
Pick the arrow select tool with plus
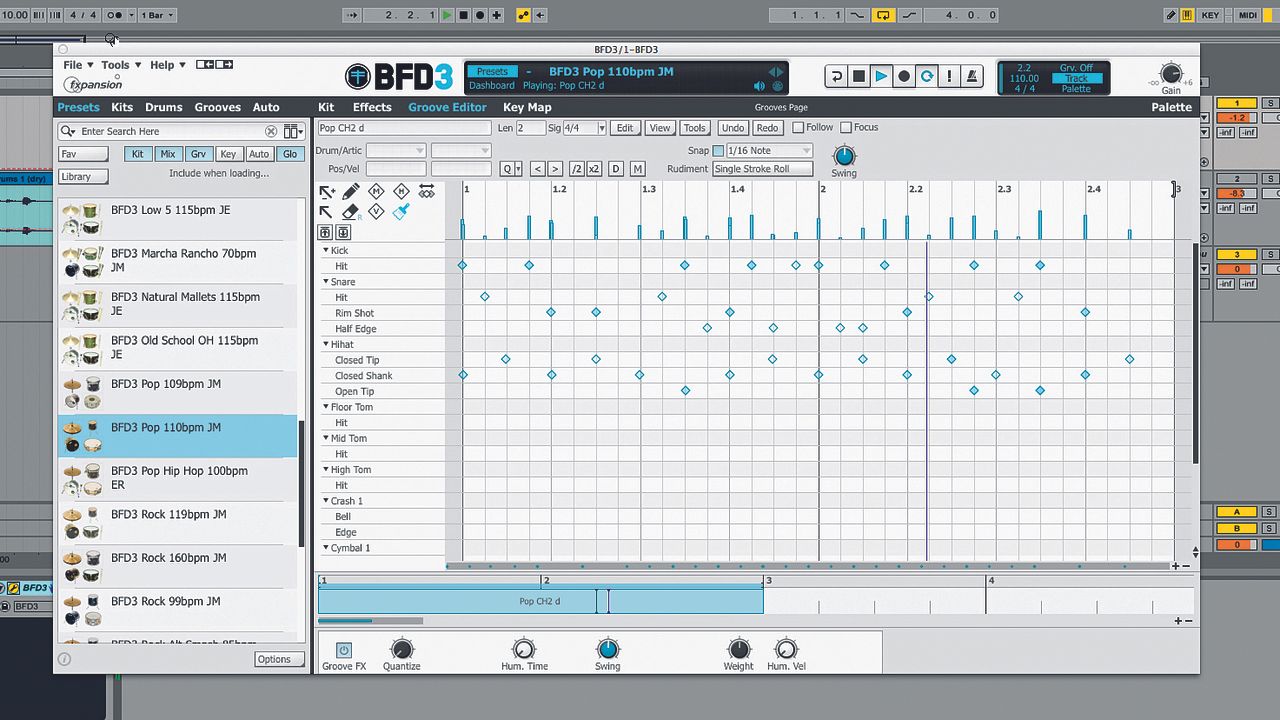click(x=327, y=192)
